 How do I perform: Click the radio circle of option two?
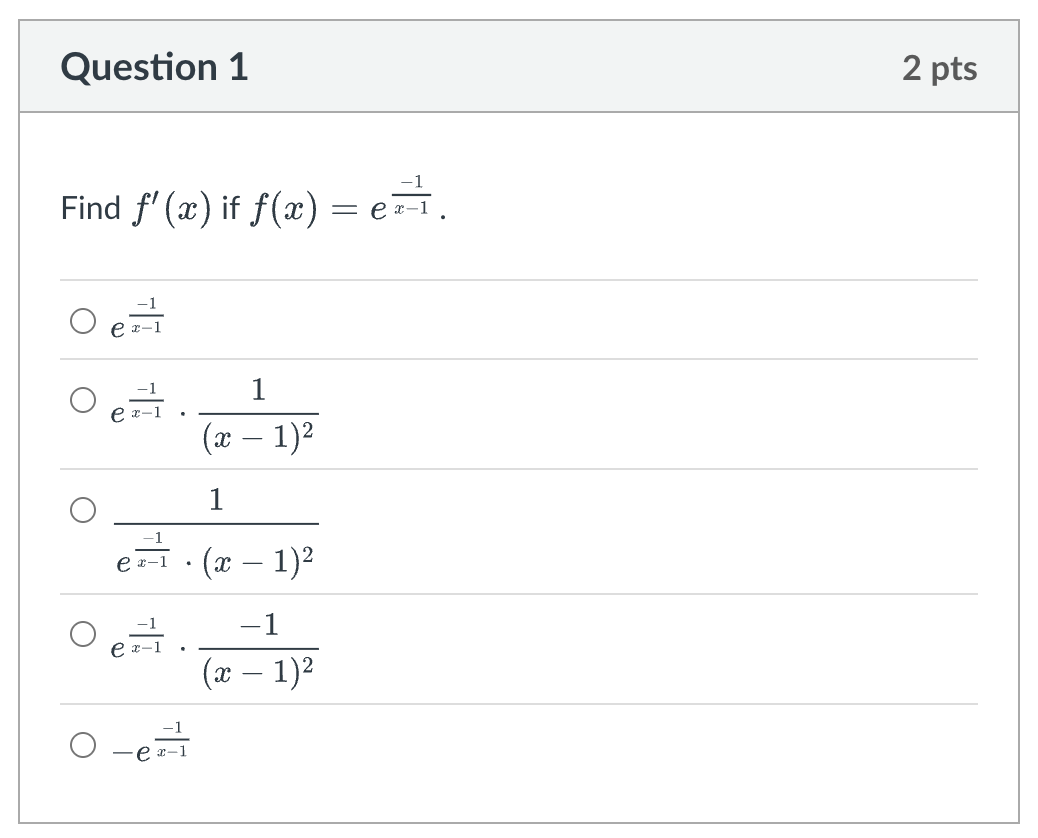82,398
